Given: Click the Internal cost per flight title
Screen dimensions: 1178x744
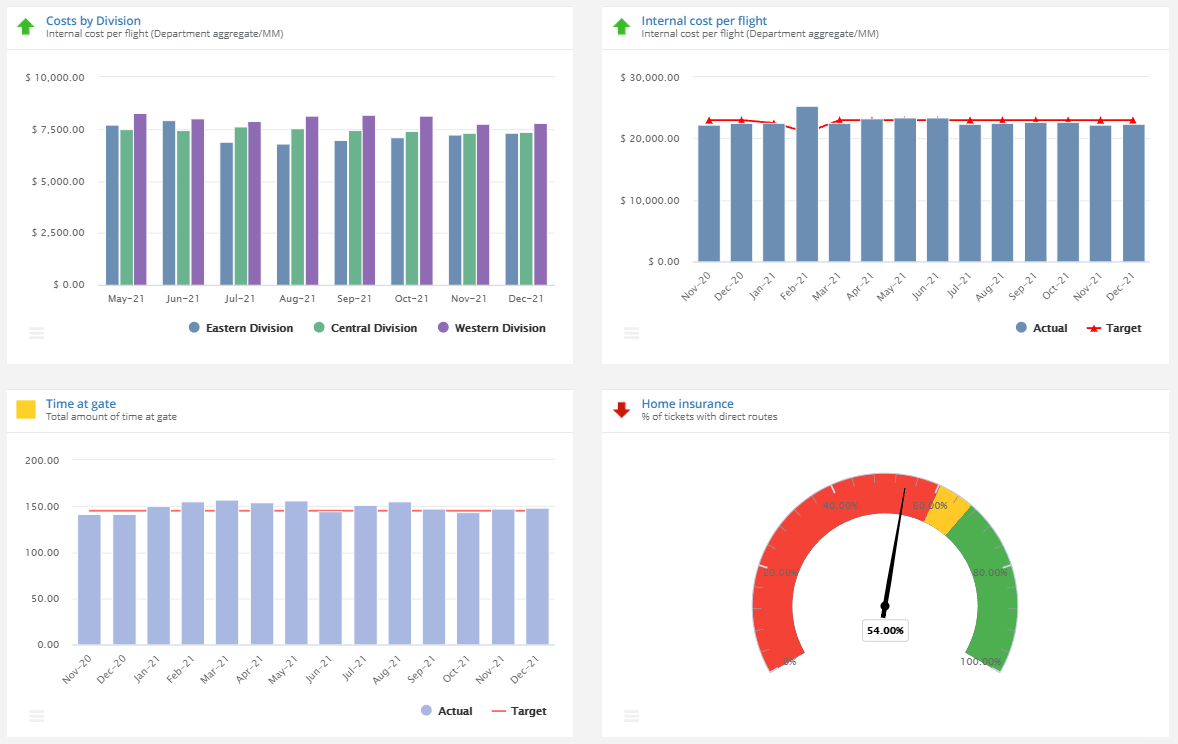Looking at the screenshot, I should point(707,20).
